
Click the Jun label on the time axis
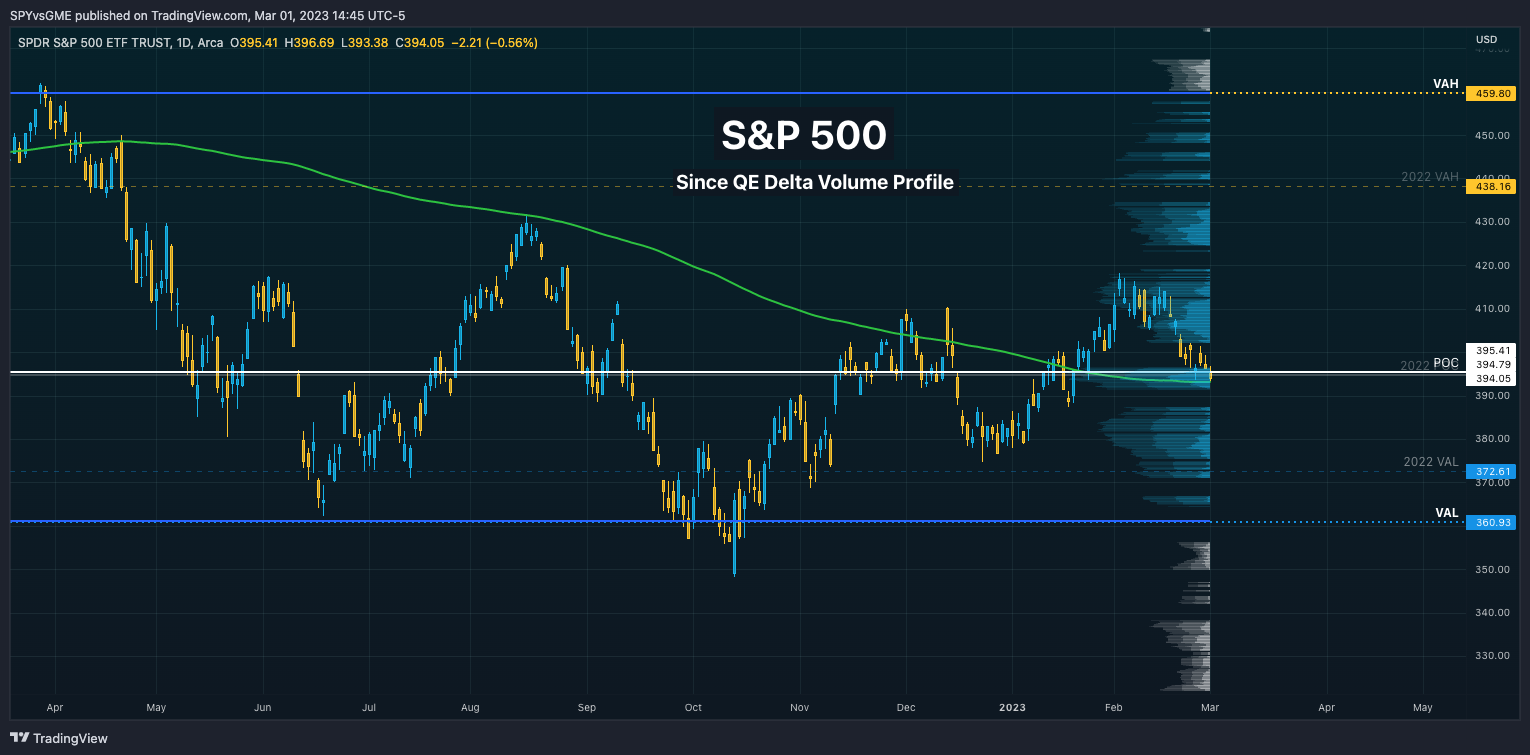pos(262,708)
